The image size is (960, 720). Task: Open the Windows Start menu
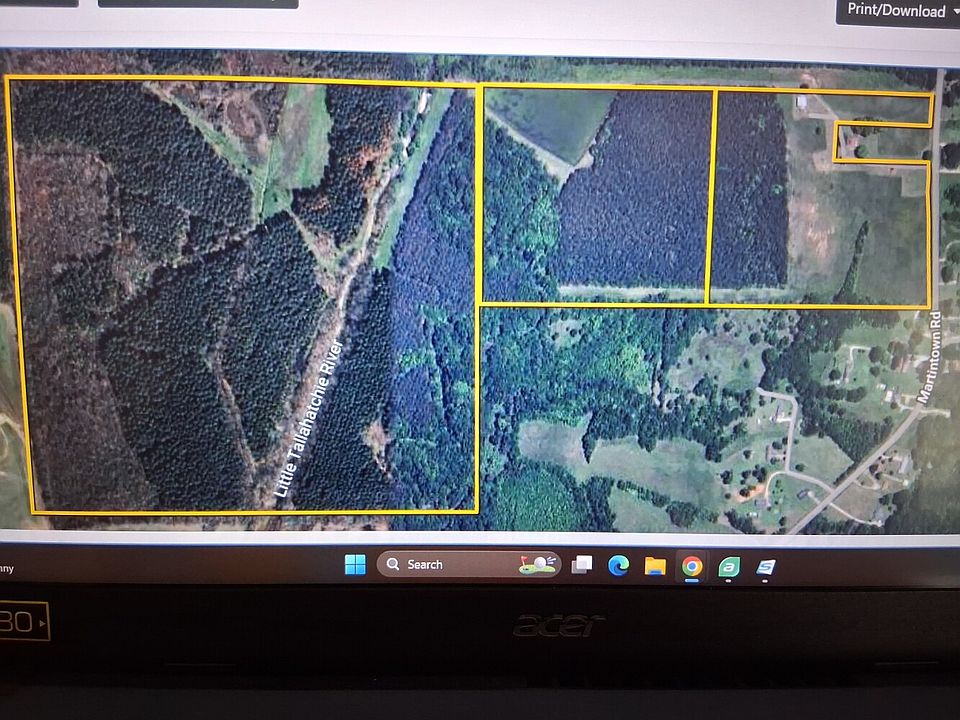tap(355, 565)
